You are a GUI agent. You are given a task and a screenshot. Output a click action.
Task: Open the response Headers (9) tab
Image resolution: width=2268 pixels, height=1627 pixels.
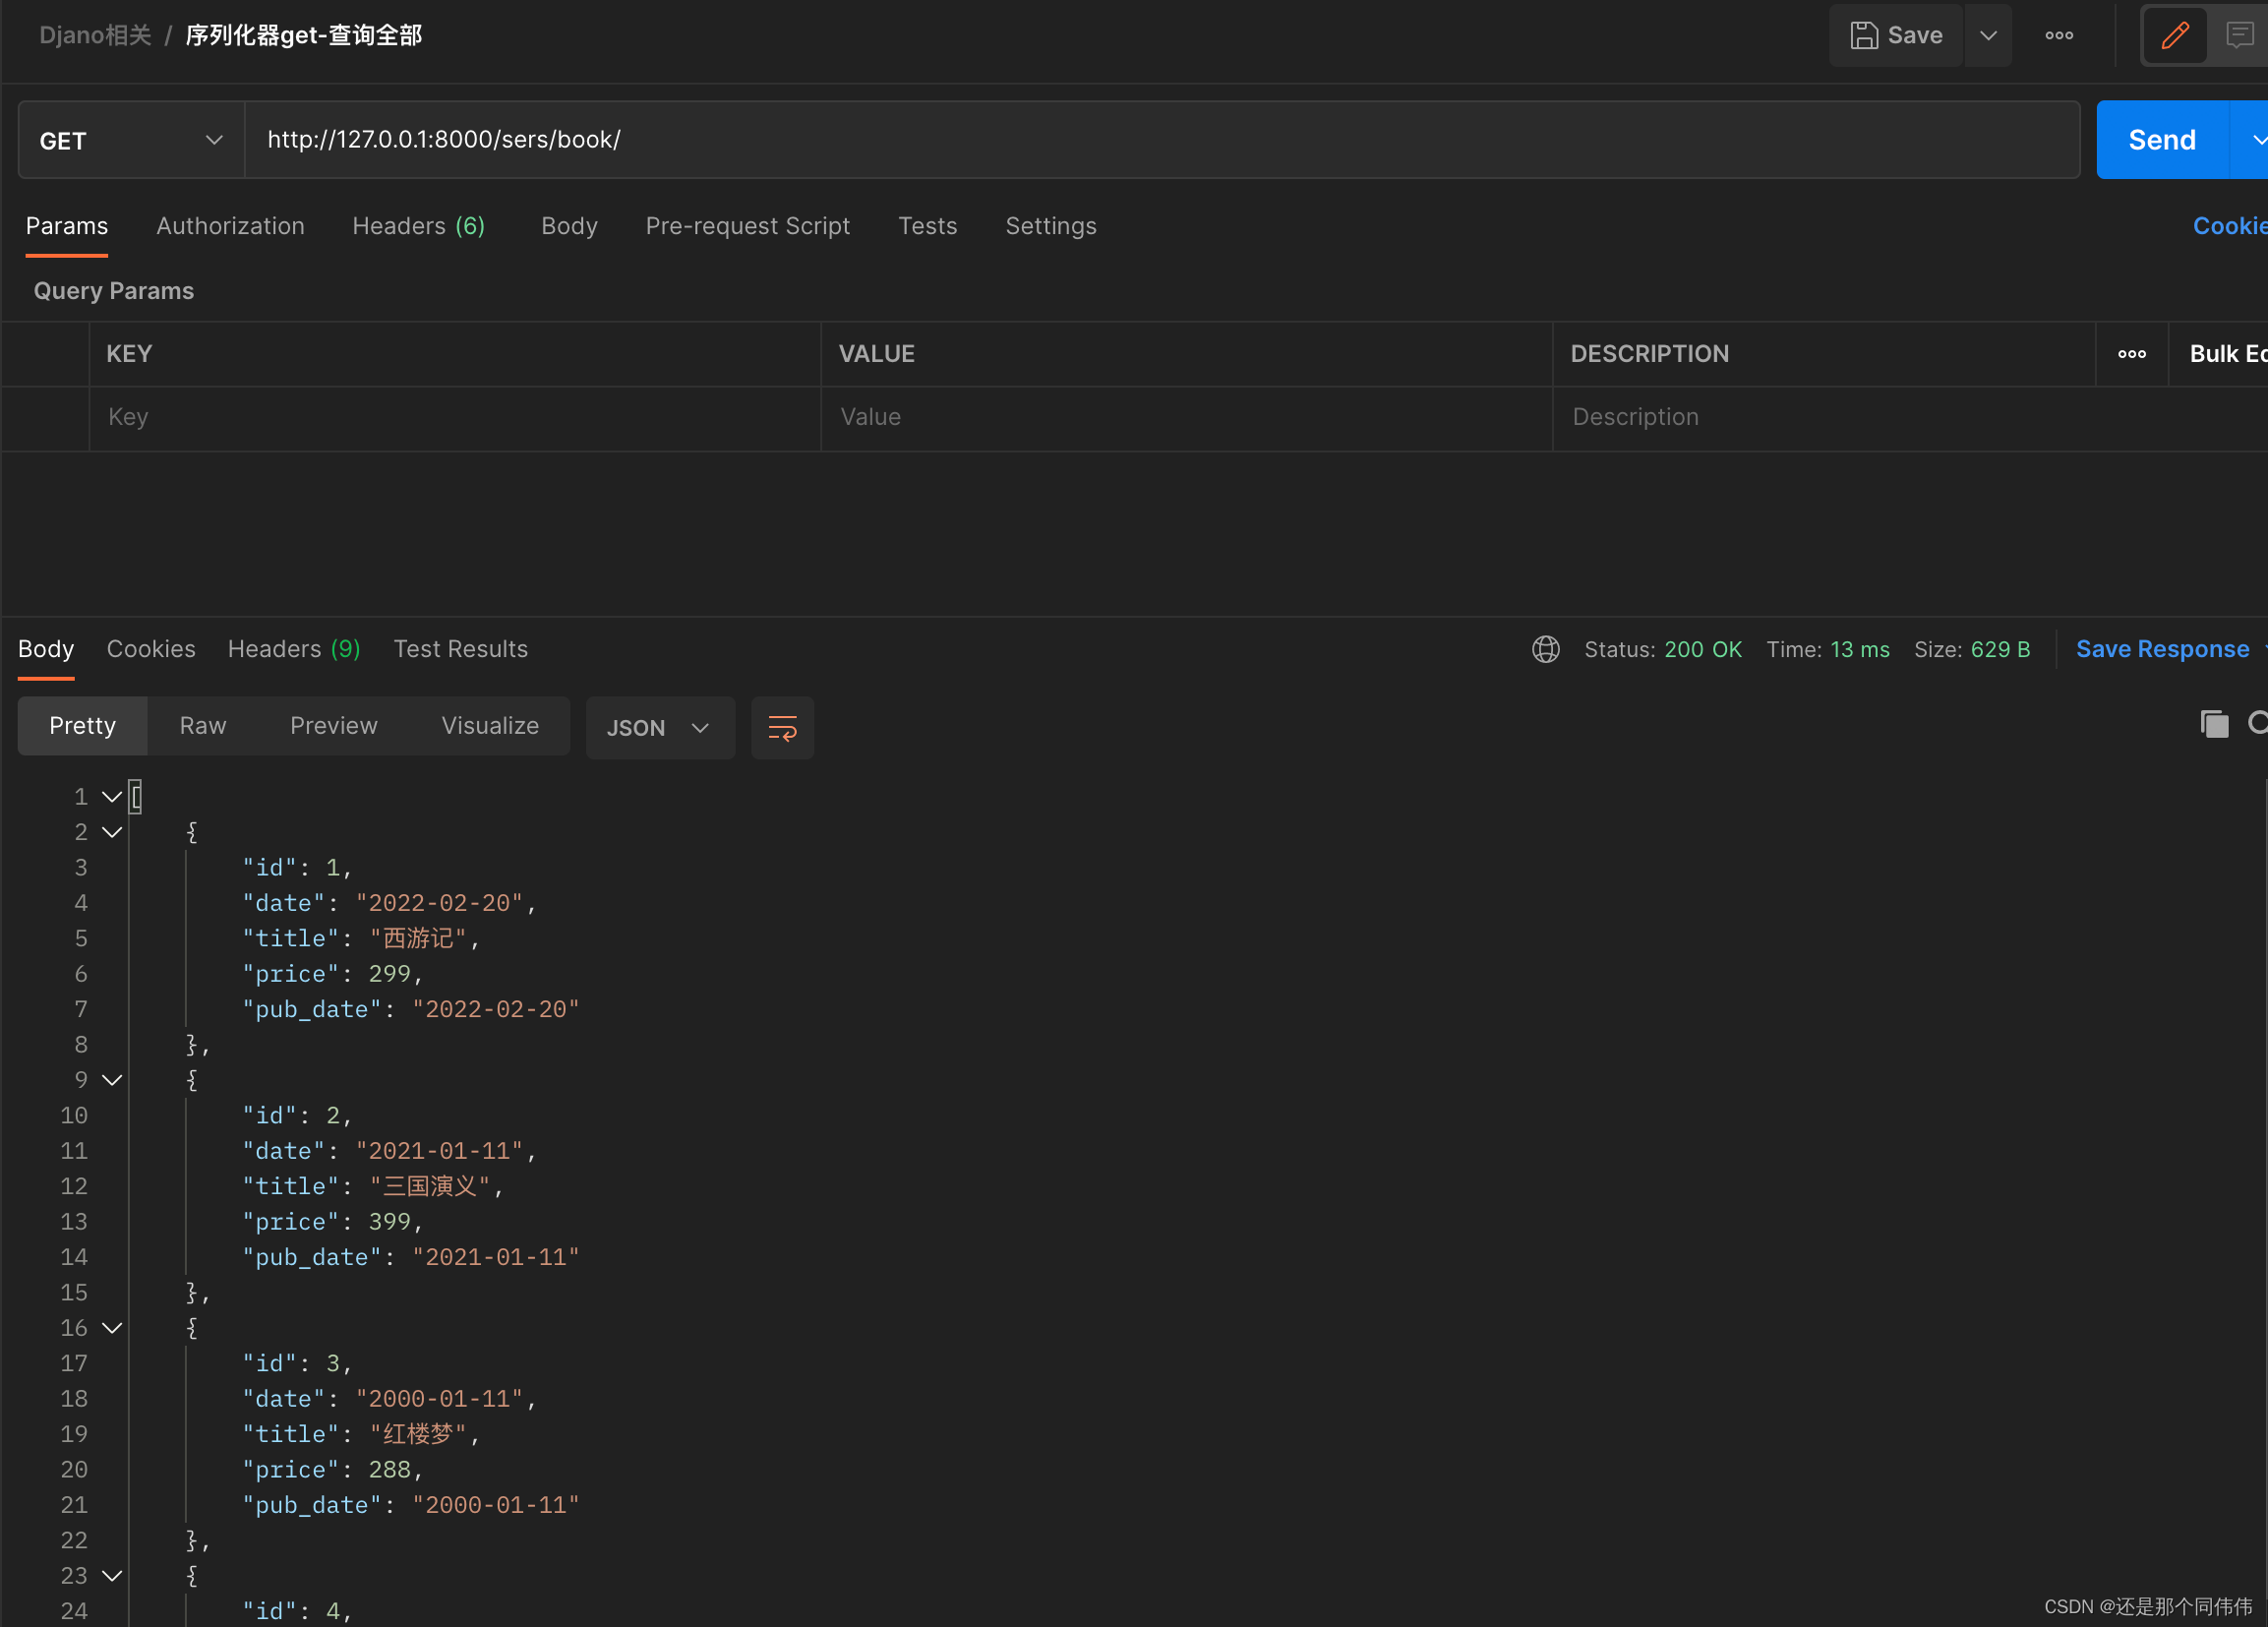click(294, 649)
